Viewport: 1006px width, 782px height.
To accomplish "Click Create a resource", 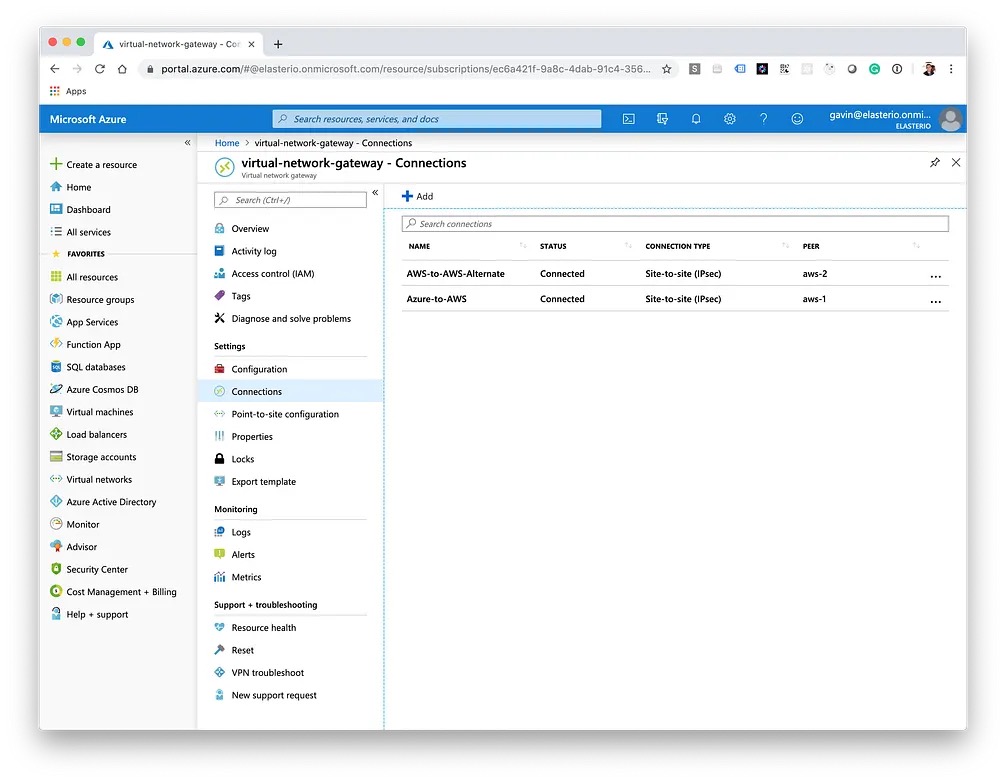I will point(94,164).
